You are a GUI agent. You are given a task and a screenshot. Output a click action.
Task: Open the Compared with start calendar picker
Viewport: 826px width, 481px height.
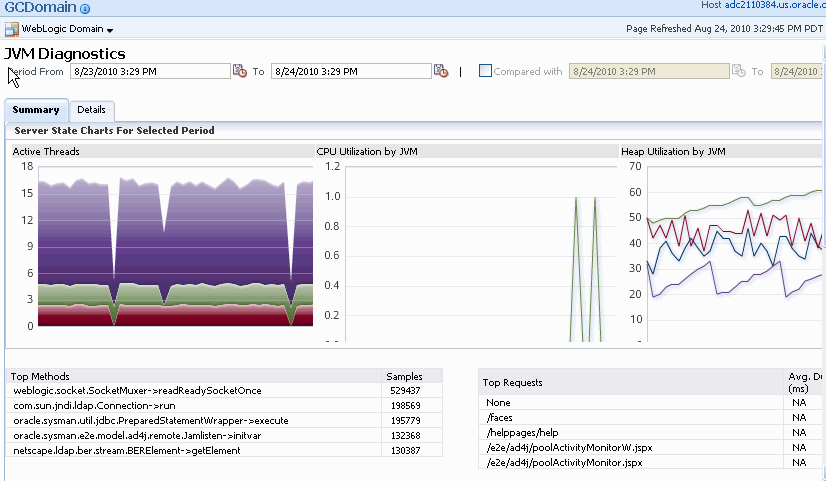[739, 71]
